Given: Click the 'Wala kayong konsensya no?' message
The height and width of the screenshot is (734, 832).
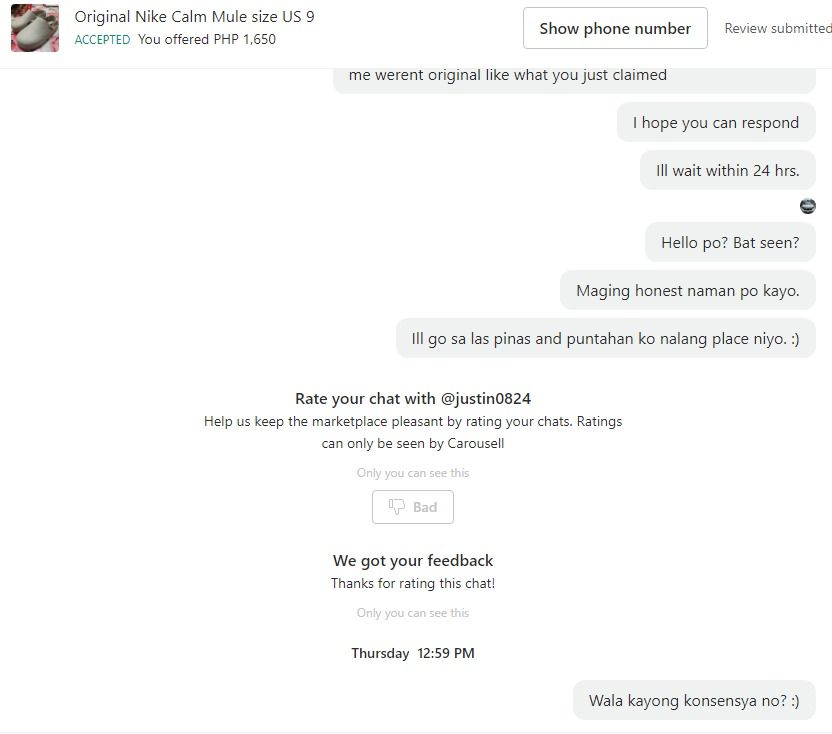Looking at the screenshot, I should point(694,701).
